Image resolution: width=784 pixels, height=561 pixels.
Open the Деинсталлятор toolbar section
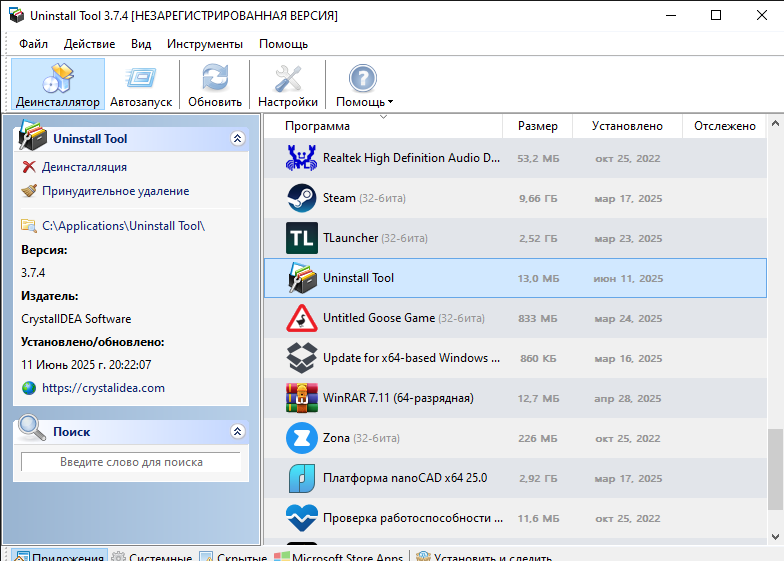point(58,84)
